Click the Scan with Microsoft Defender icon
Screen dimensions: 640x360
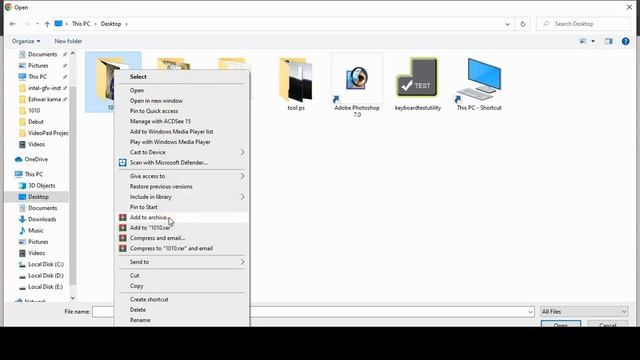(122, 162)
